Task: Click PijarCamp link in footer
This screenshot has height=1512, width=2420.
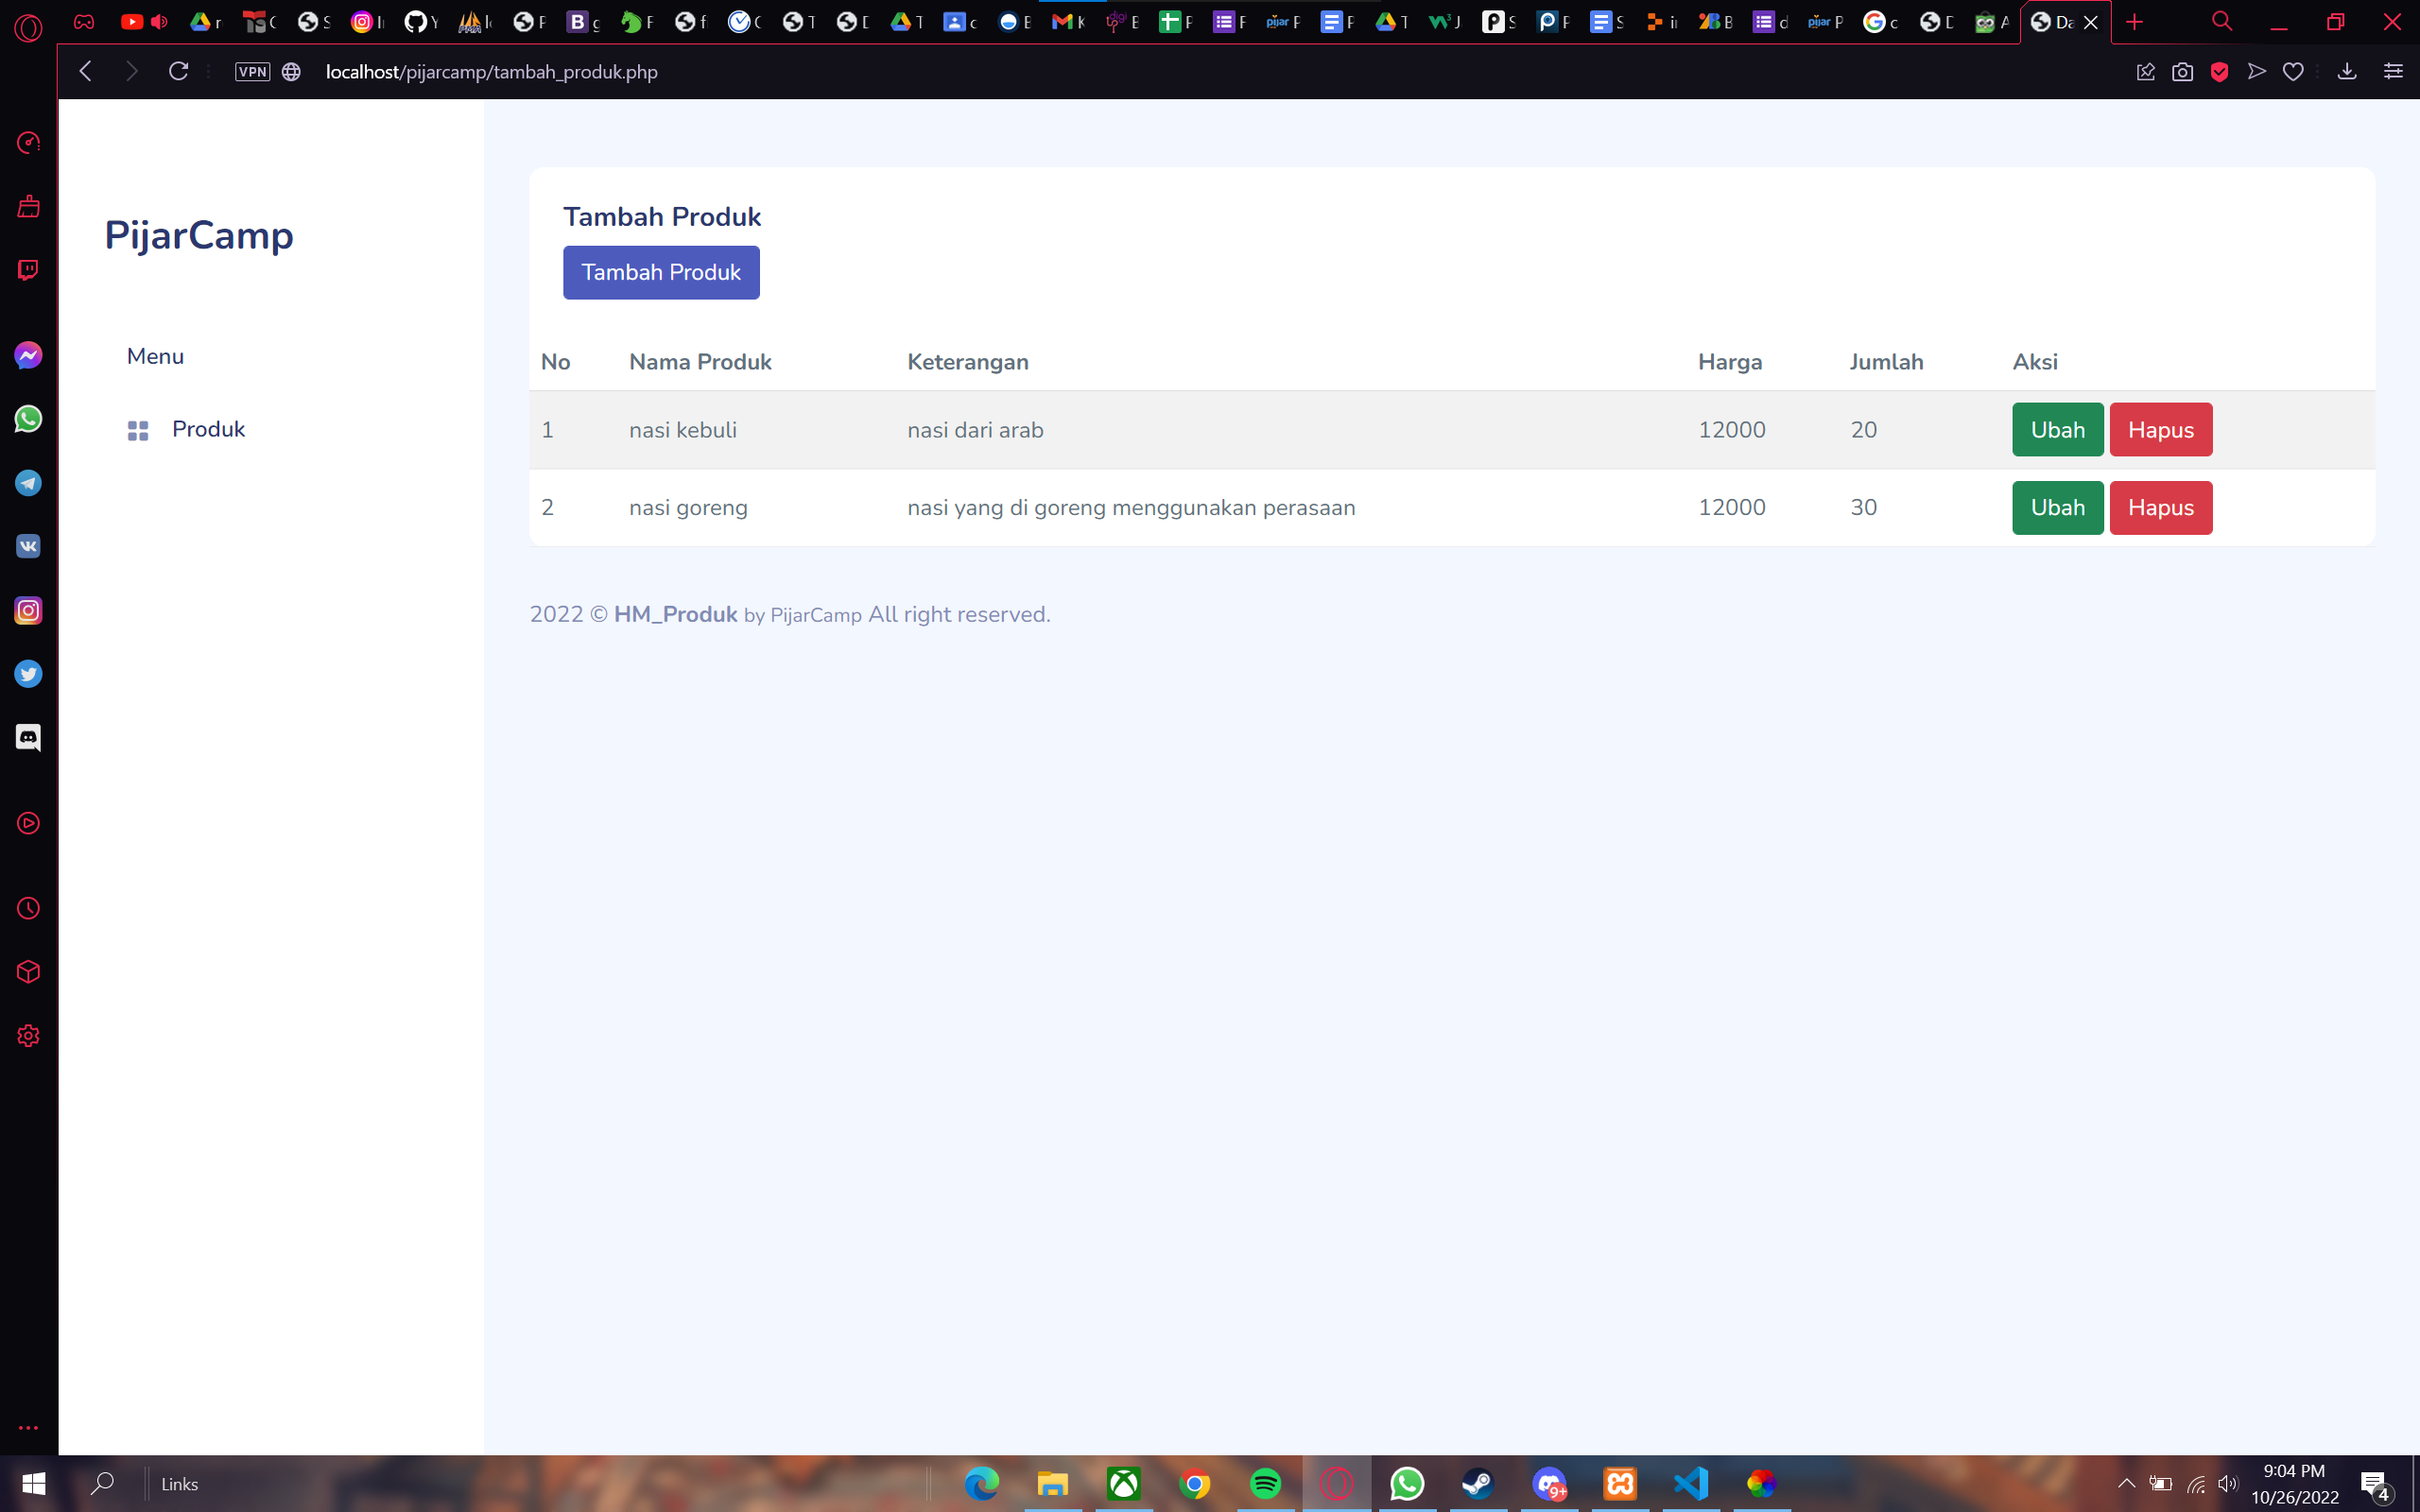Action: click(815, 615)
